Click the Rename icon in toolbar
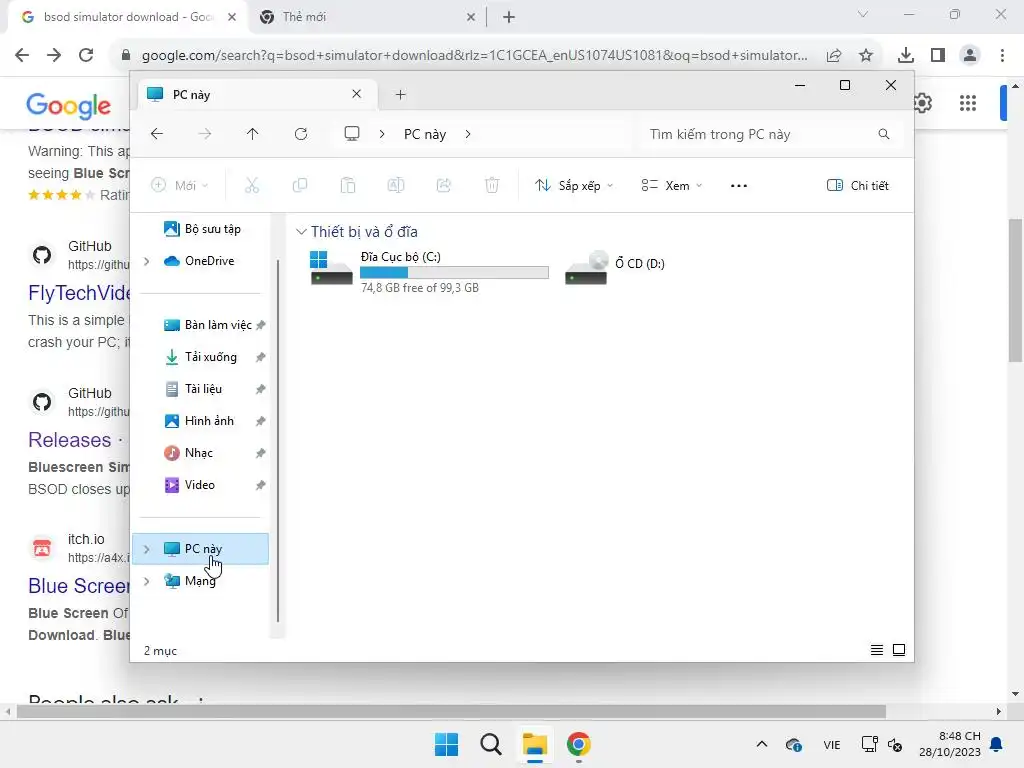Image resolution: width=1024 pixels, height=768 pixels. (x=396, y=185)
